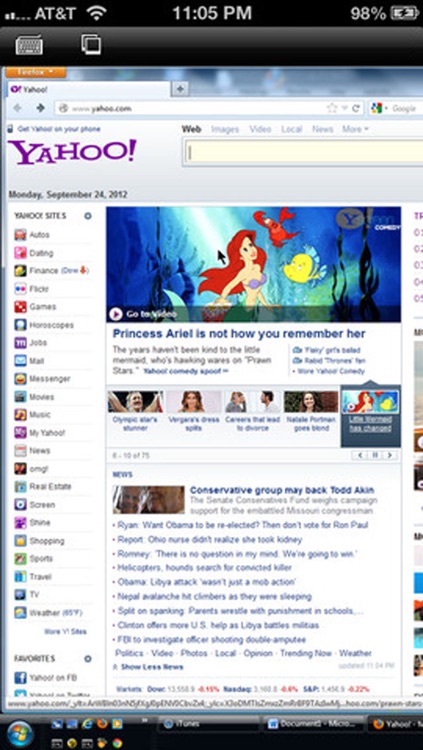
Task: Select the Web search tab
Action: coord(191,129)
